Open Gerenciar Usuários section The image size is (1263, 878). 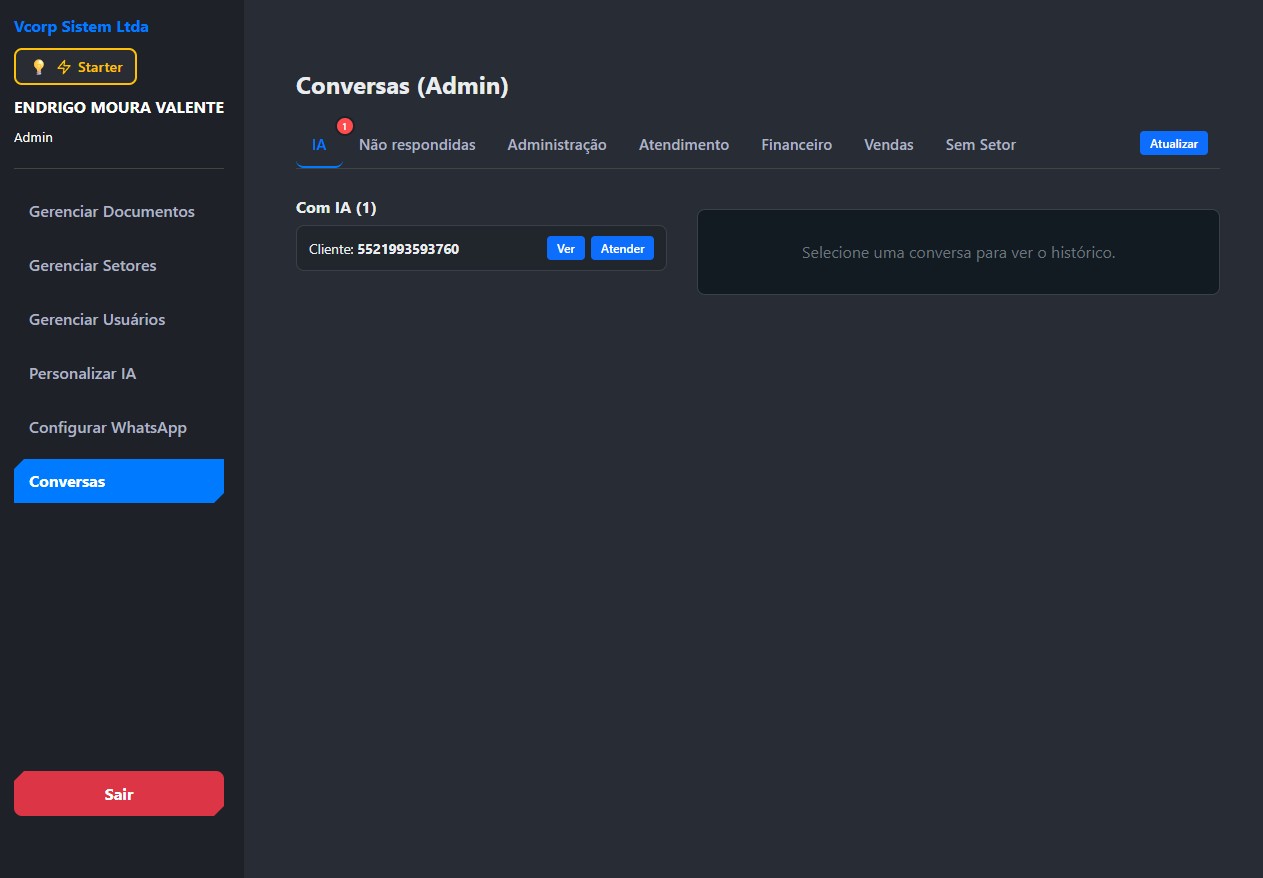[x=119, y=320]
